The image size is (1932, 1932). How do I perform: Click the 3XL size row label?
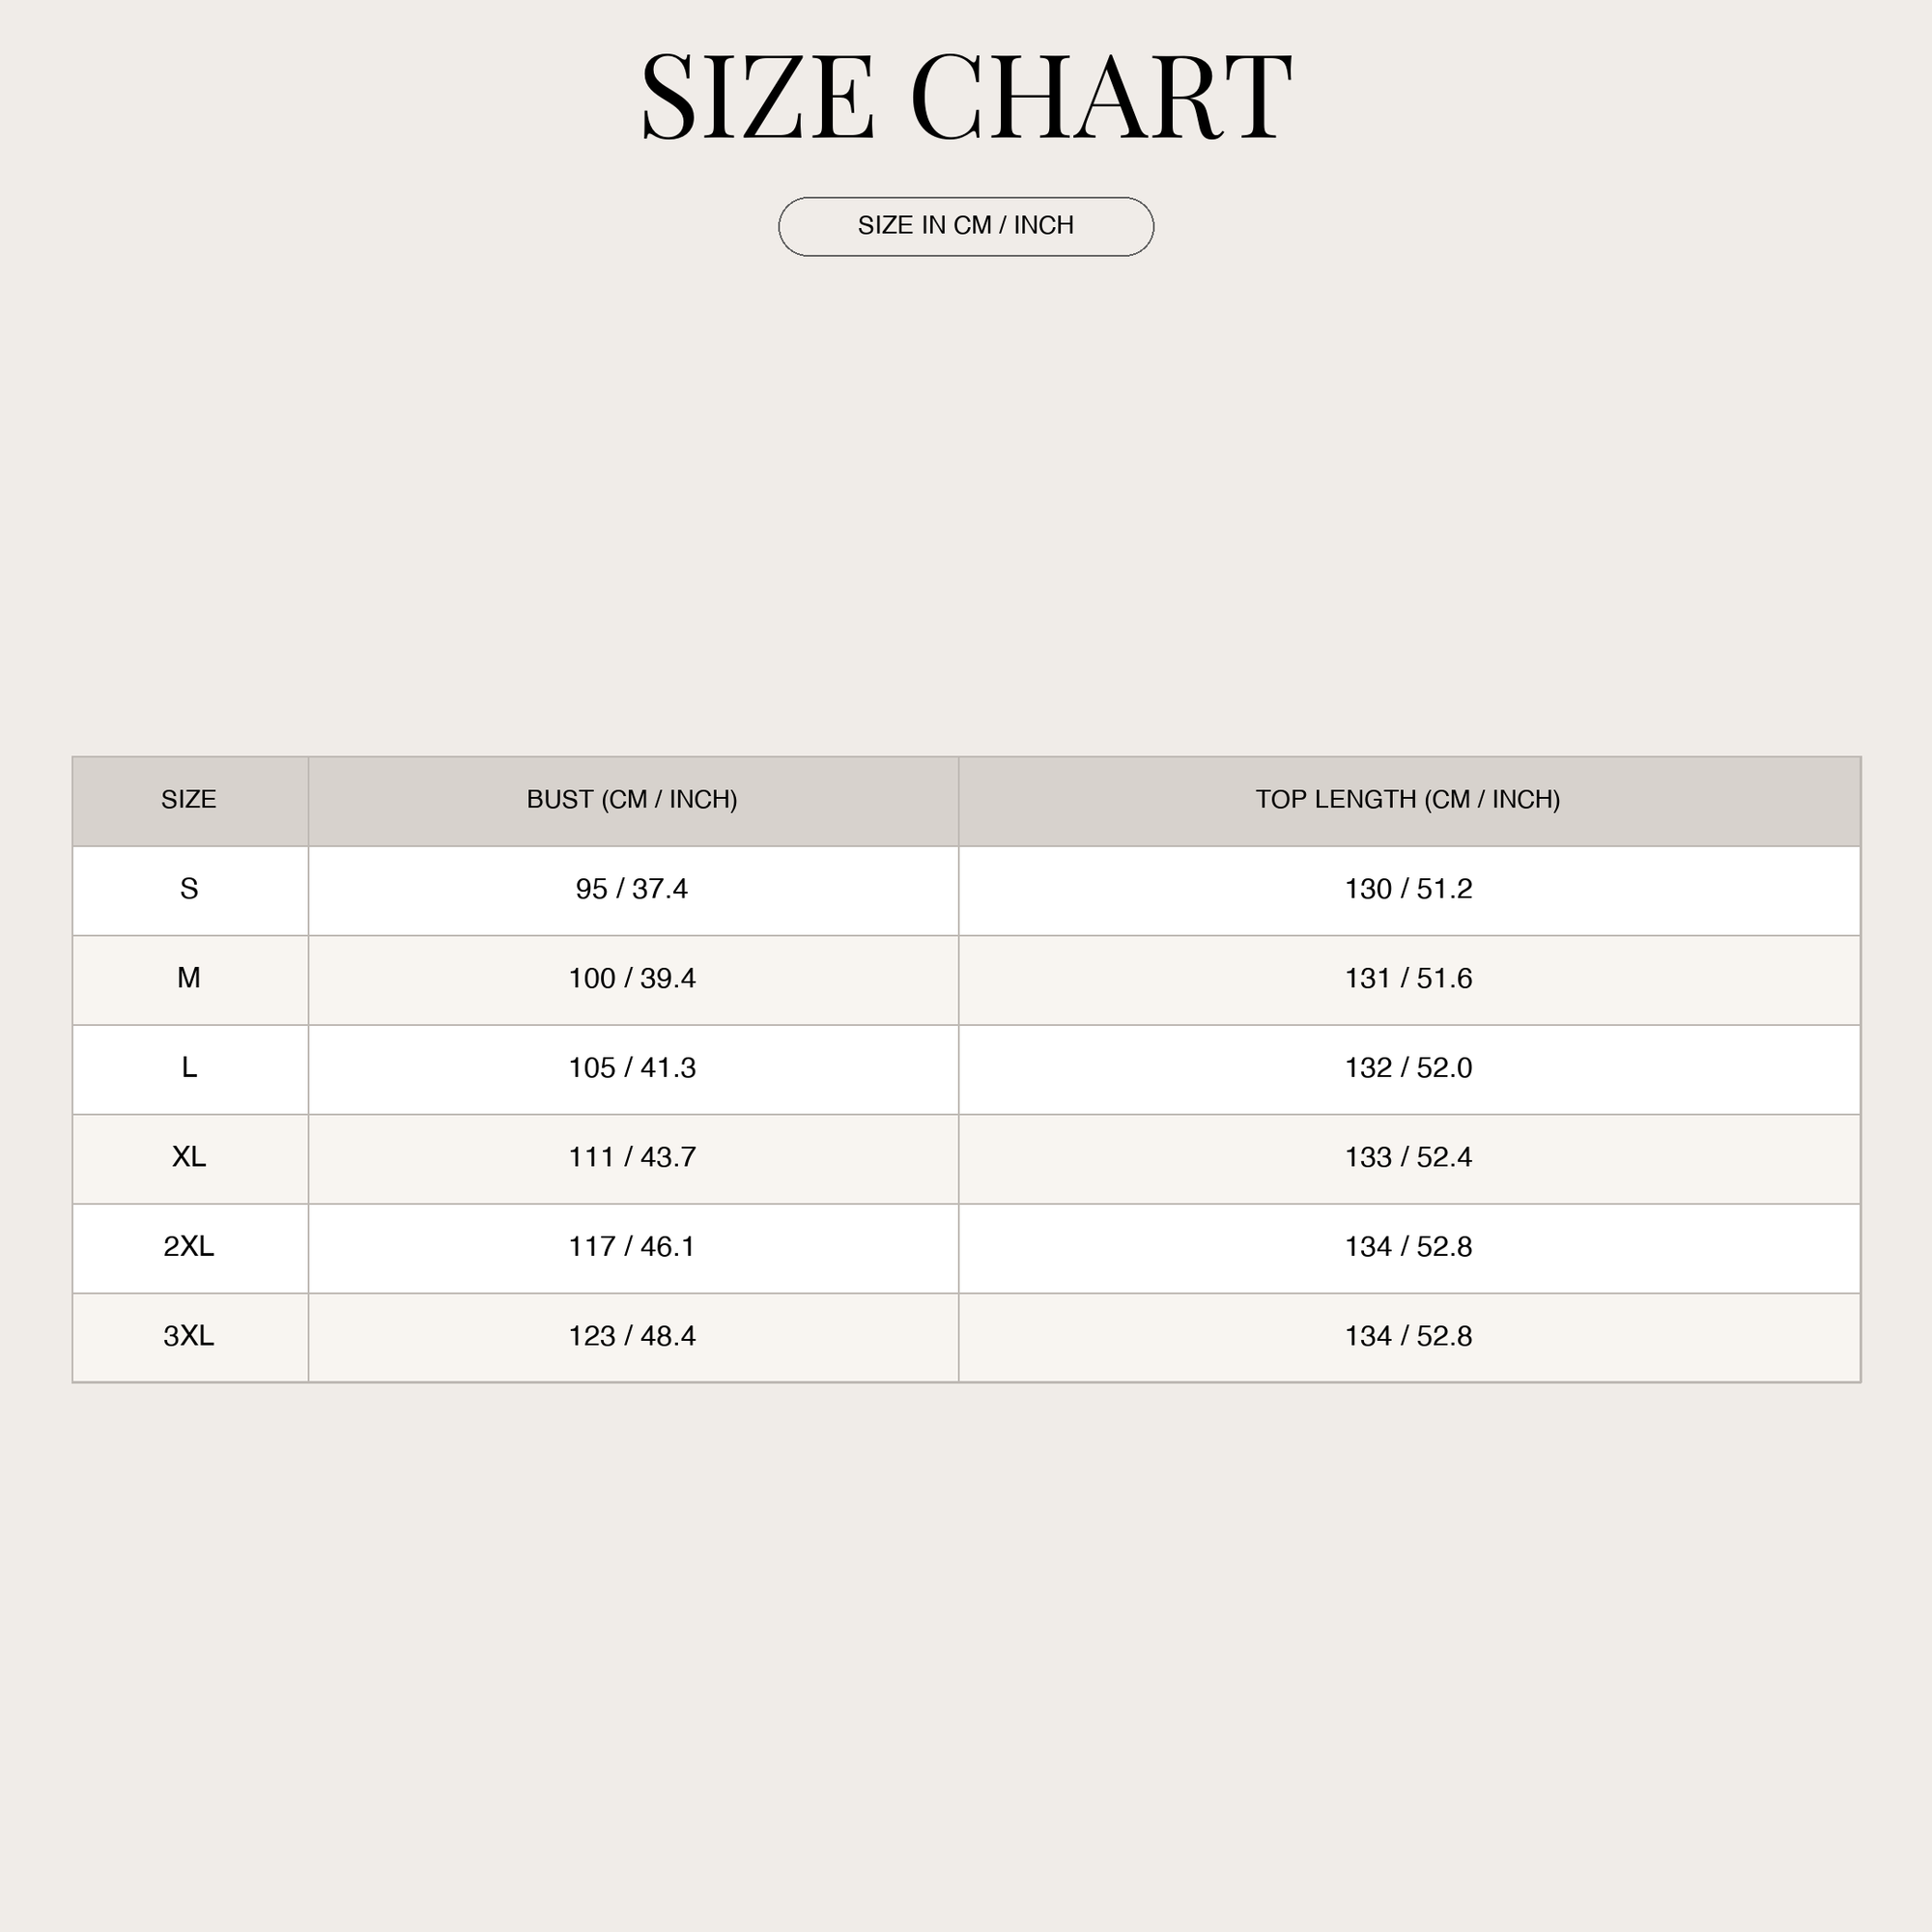(189, 1336)
